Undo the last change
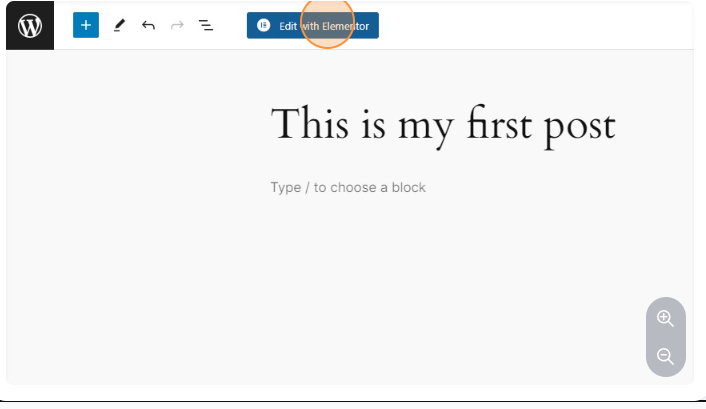706x409 pixels. 148,25
